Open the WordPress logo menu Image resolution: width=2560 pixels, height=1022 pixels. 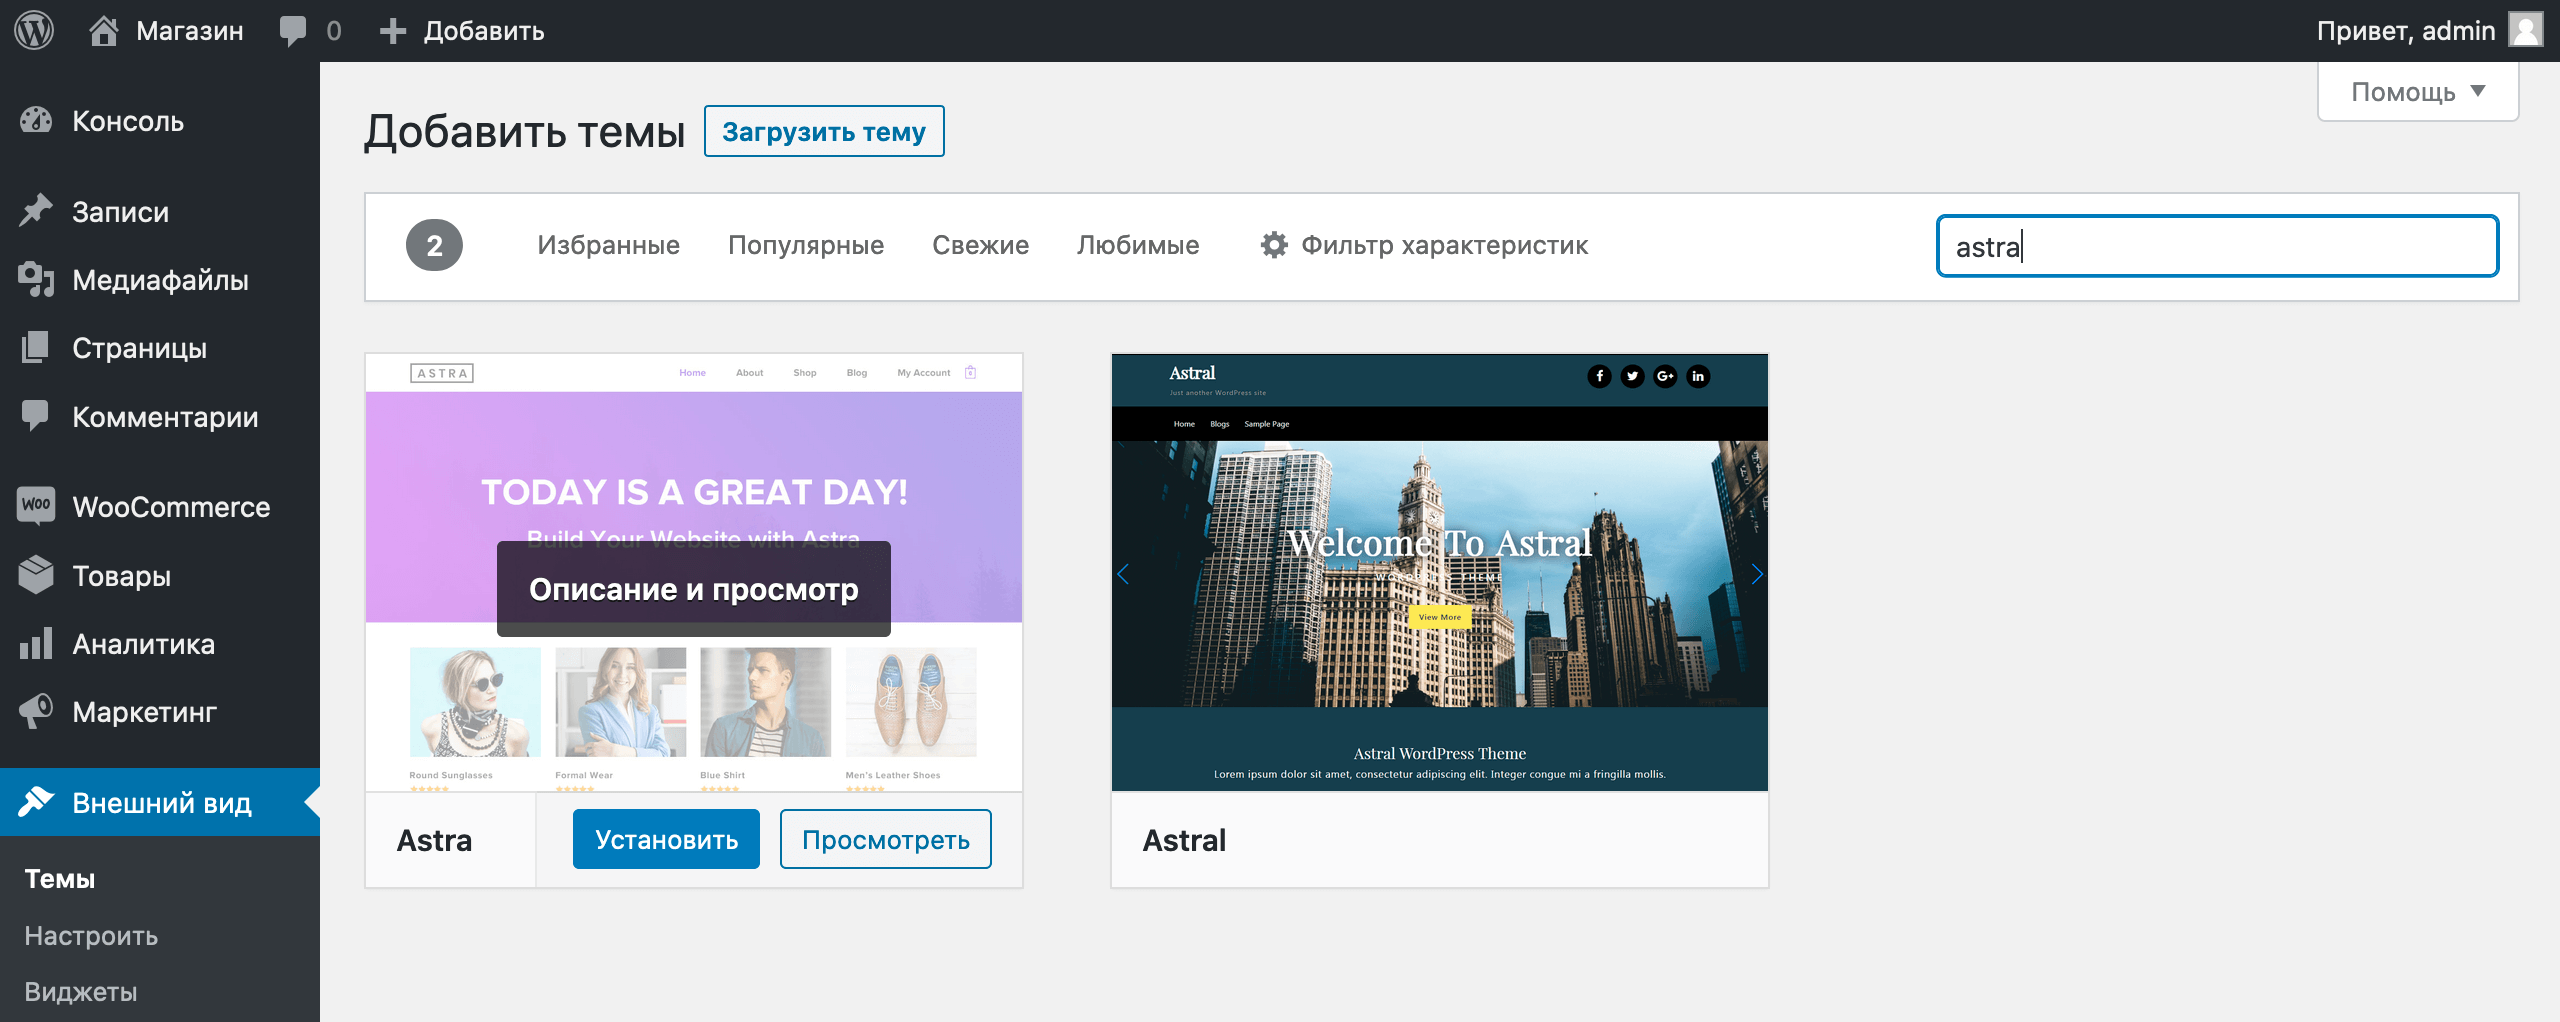[x=34, y=30]
